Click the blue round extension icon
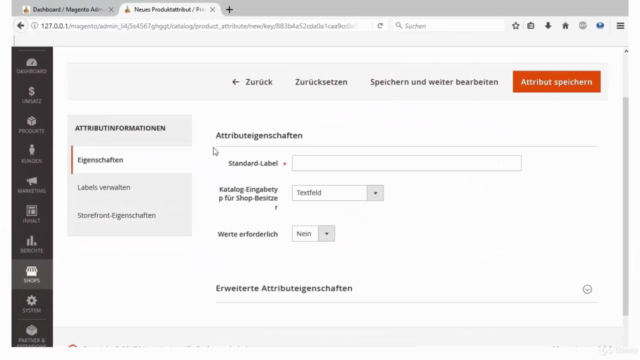The width and height of the screenshot is (640, 360). coord(600,26)
